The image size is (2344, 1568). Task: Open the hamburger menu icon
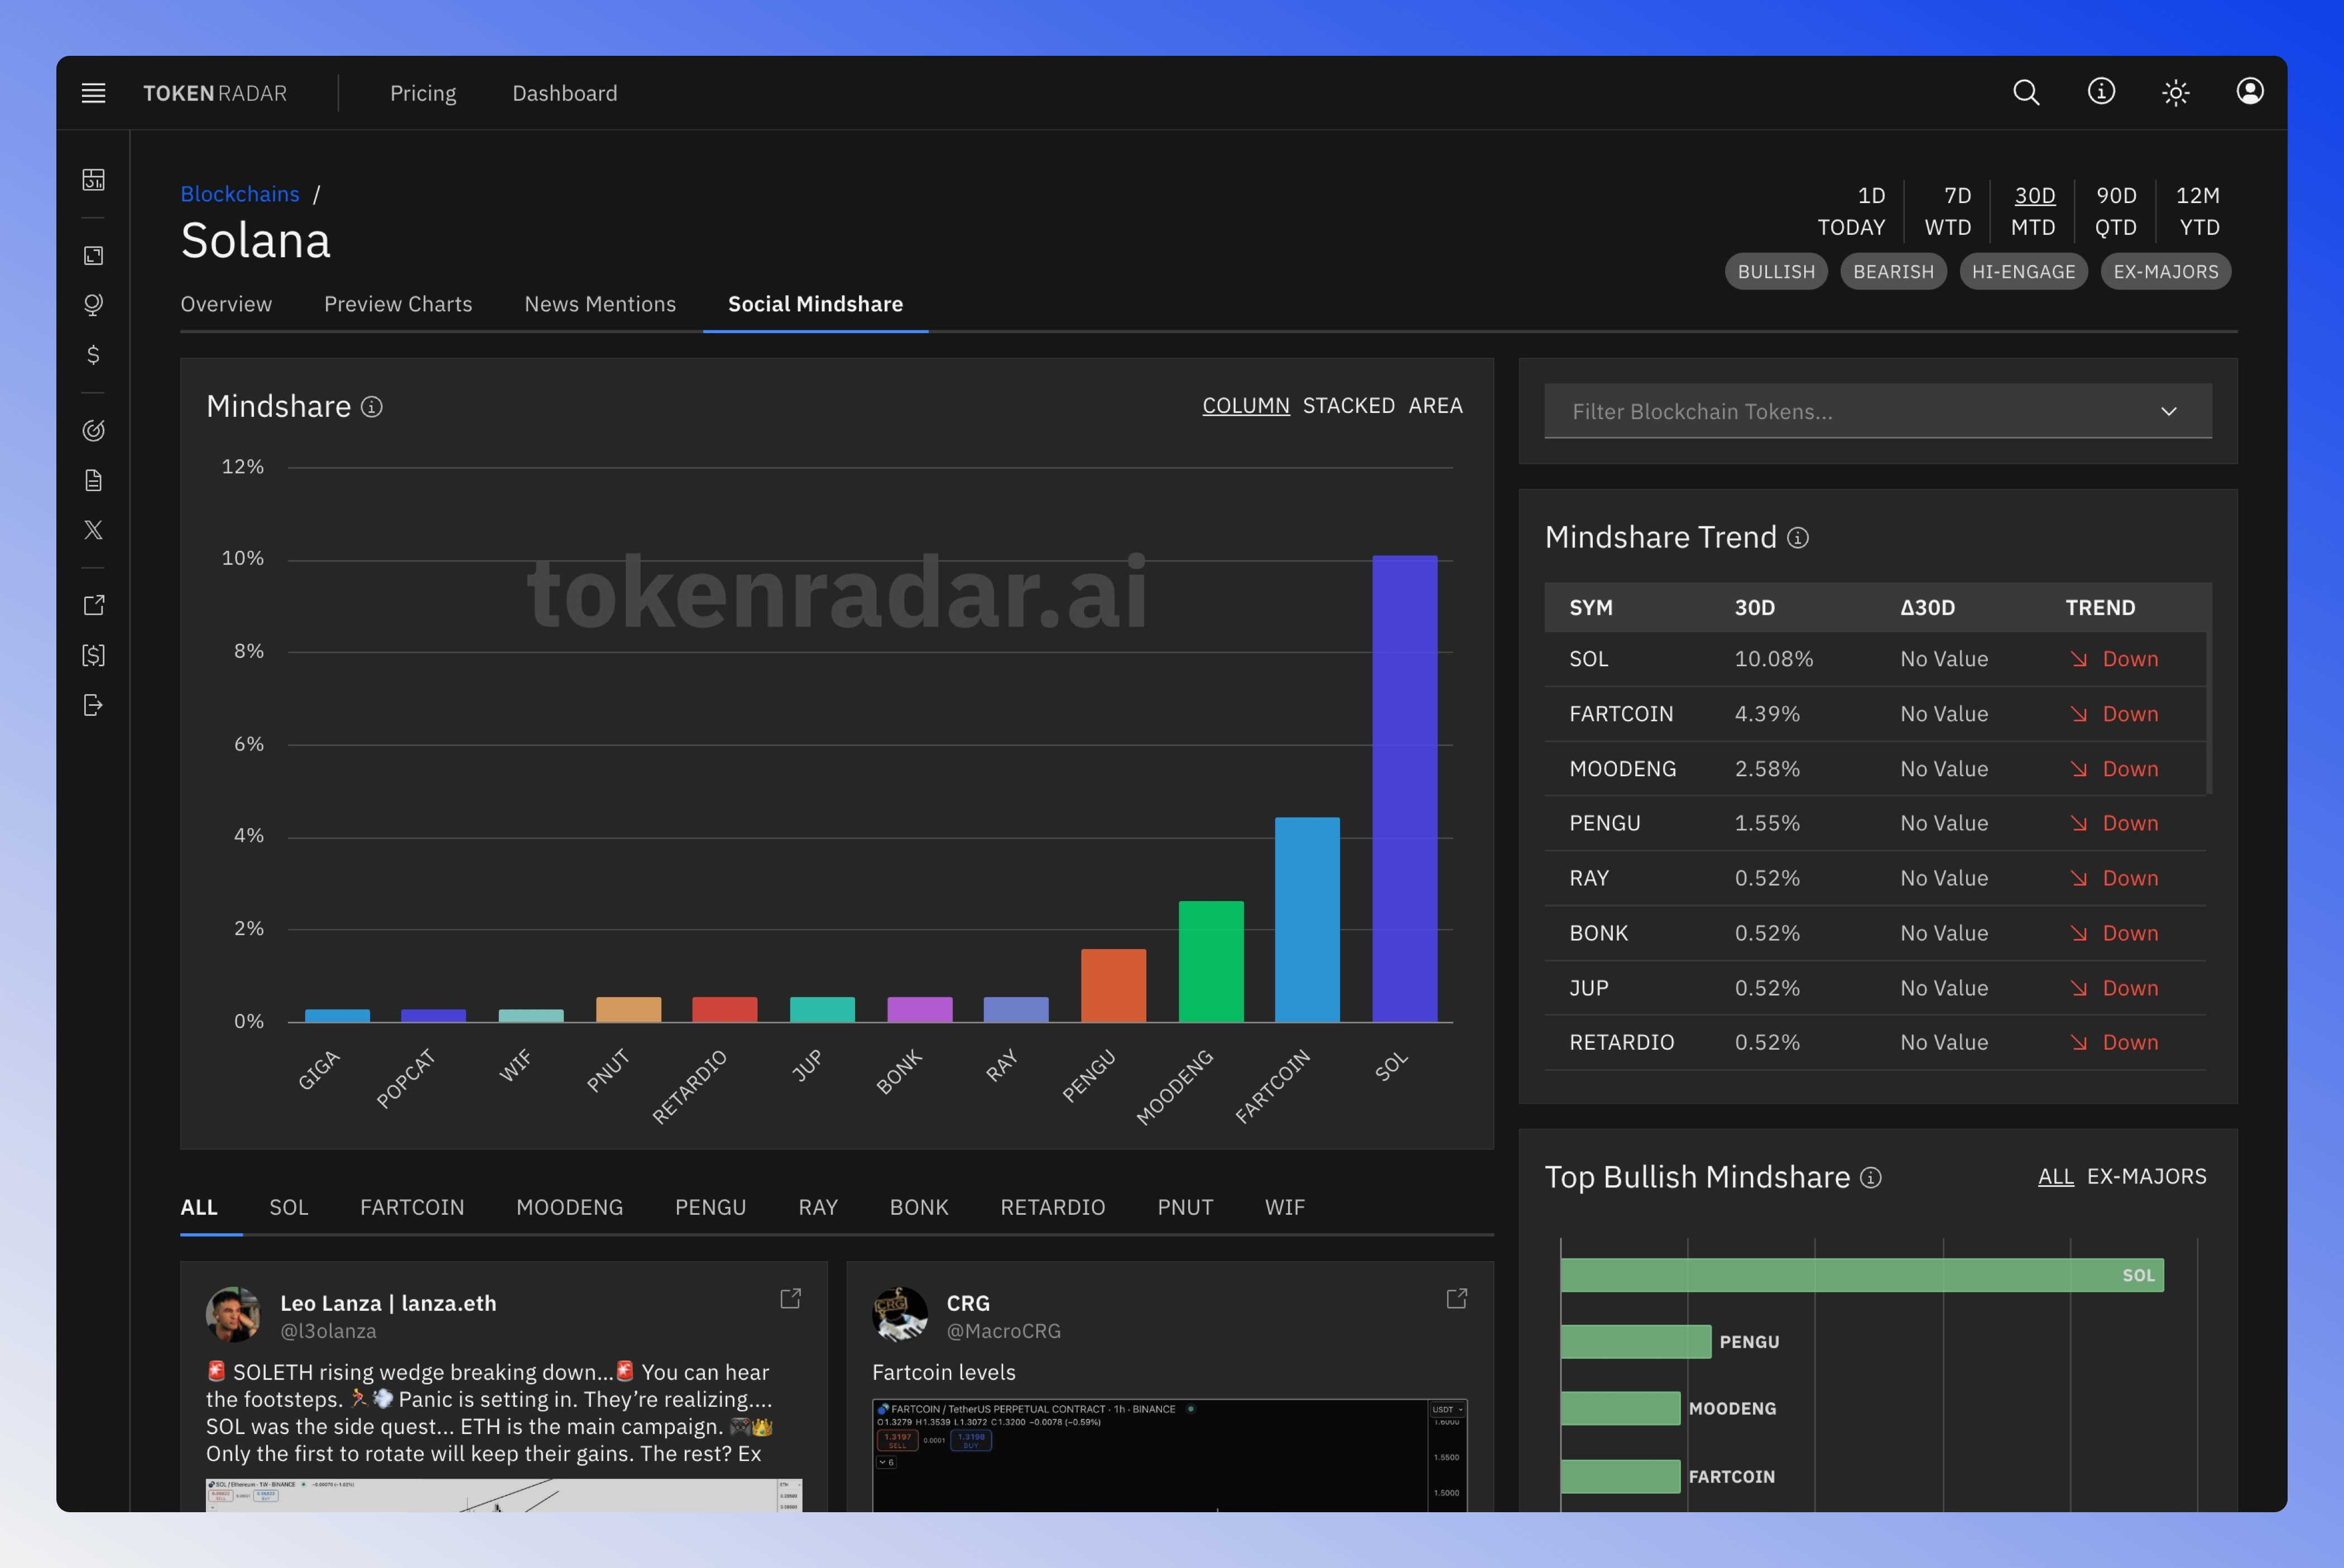click(x=93, y=93)
